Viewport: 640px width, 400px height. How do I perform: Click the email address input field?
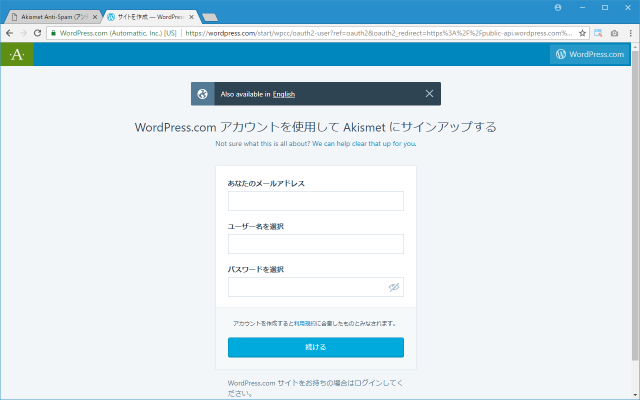(x=316, y=201)
